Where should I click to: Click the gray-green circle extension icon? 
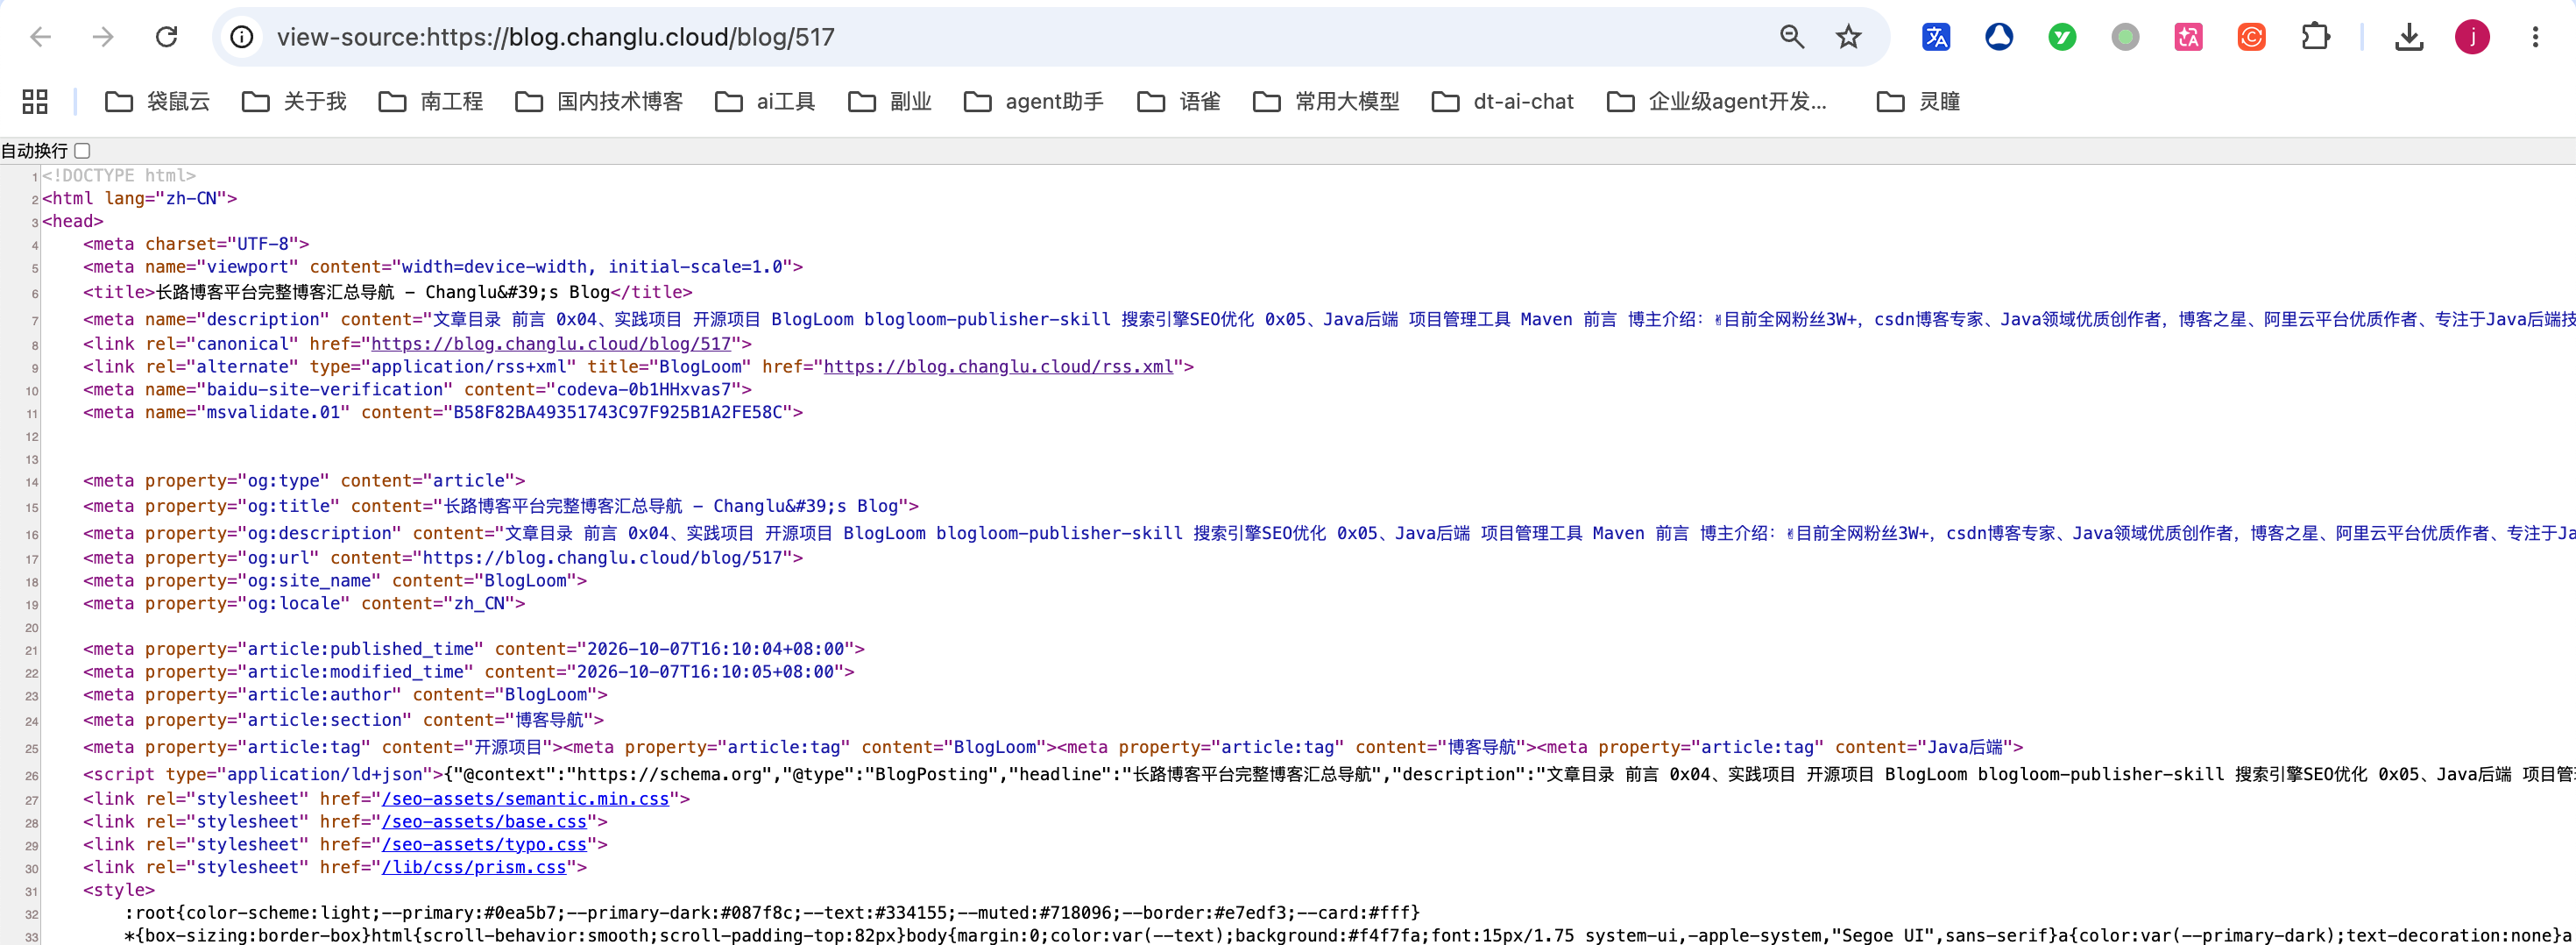(2125, 37)
